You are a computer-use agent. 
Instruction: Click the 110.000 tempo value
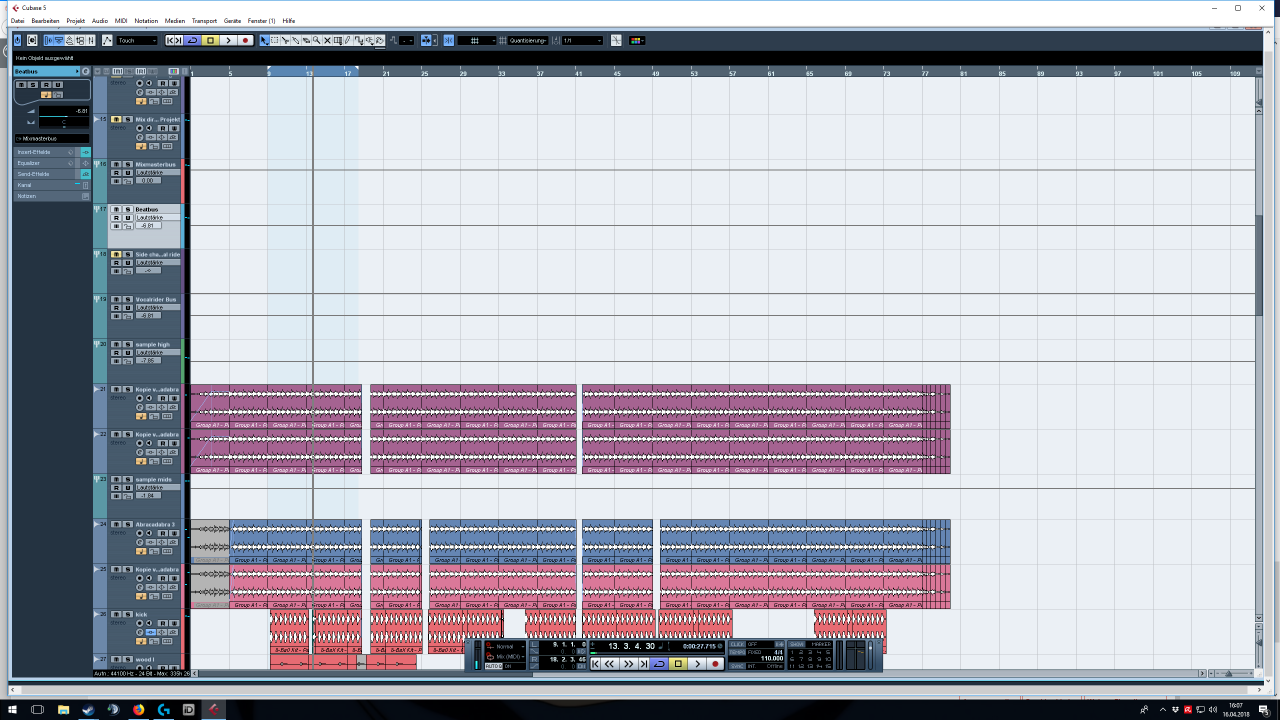[770, 659]
